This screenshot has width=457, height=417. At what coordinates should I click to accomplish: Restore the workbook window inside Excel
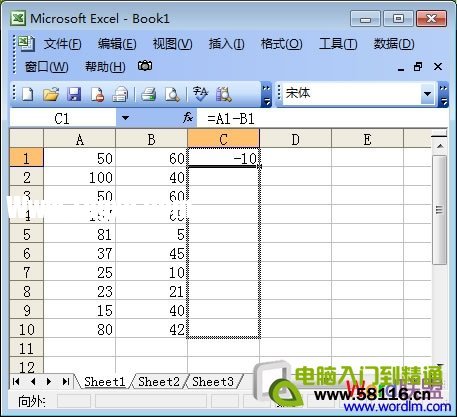pos(418,67)
